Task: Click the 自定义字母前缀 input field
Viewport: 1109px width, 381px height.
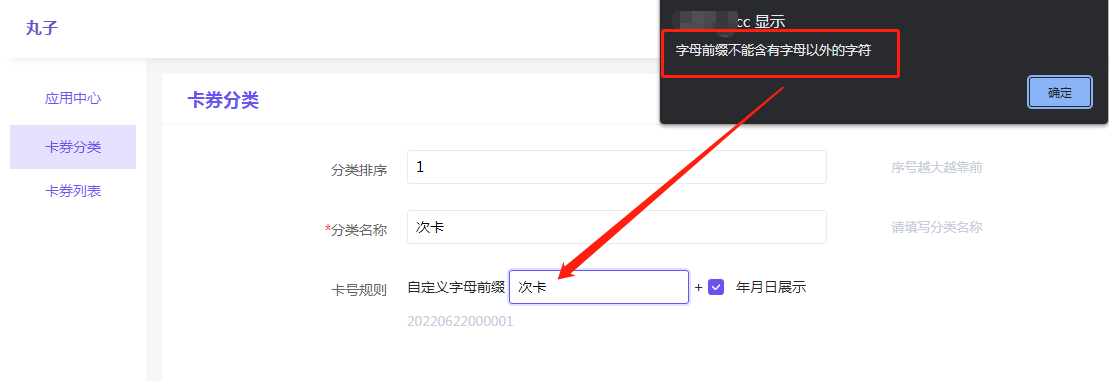Action: point(599,287)
